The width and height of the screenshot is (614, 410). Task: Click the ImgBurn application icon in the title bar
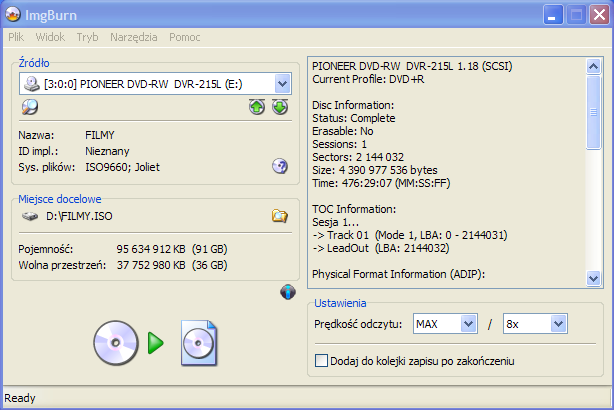coord(13,14)
